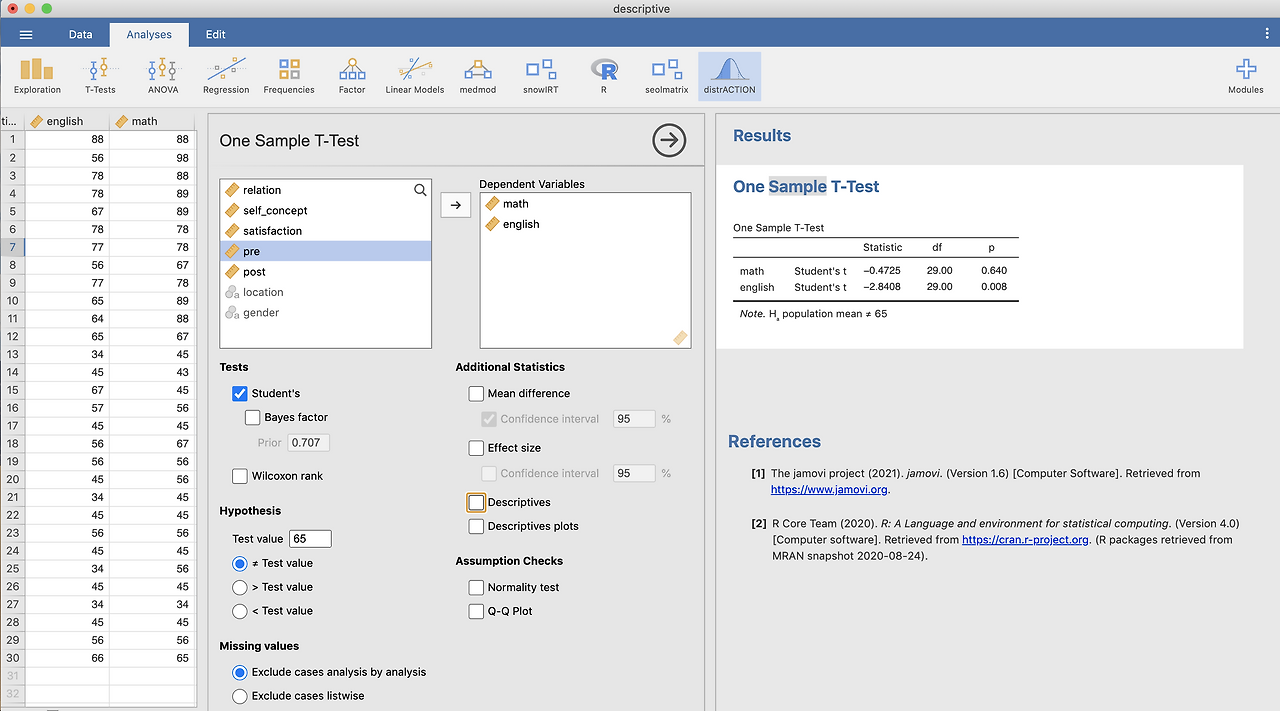
Task: Click the Results heading
Action: tap(762, 135)
